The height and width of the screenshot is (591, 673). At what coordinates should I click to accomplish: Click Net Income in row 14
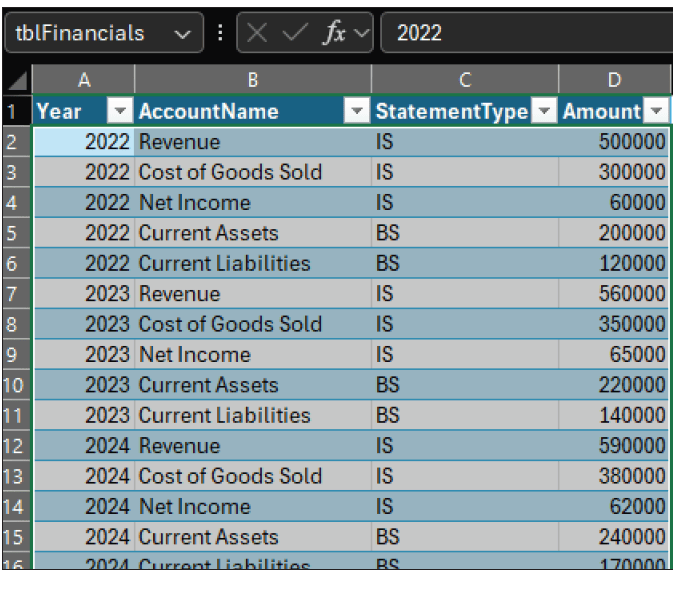253,506
